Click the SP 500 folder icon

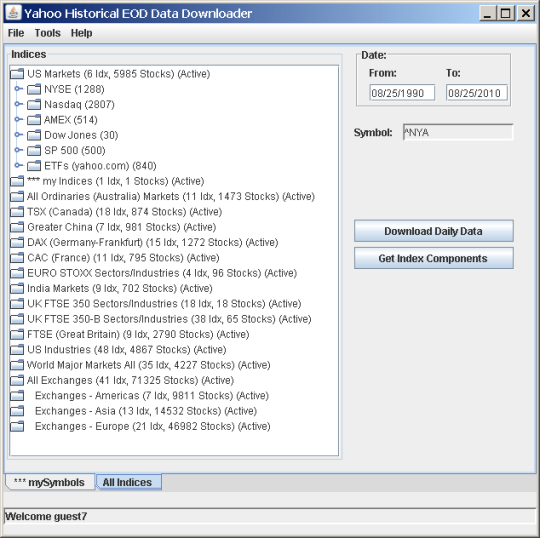coord(34,151)
